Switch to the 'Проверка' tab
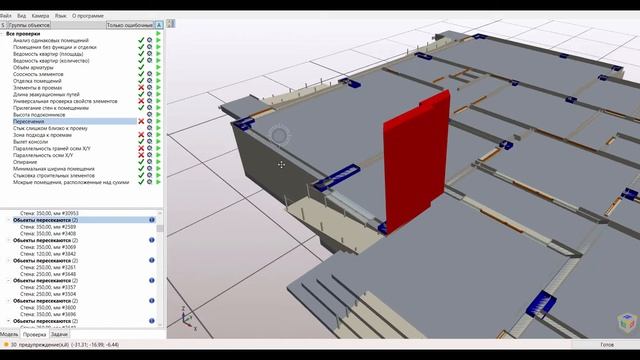 click(x=34, y=334)
